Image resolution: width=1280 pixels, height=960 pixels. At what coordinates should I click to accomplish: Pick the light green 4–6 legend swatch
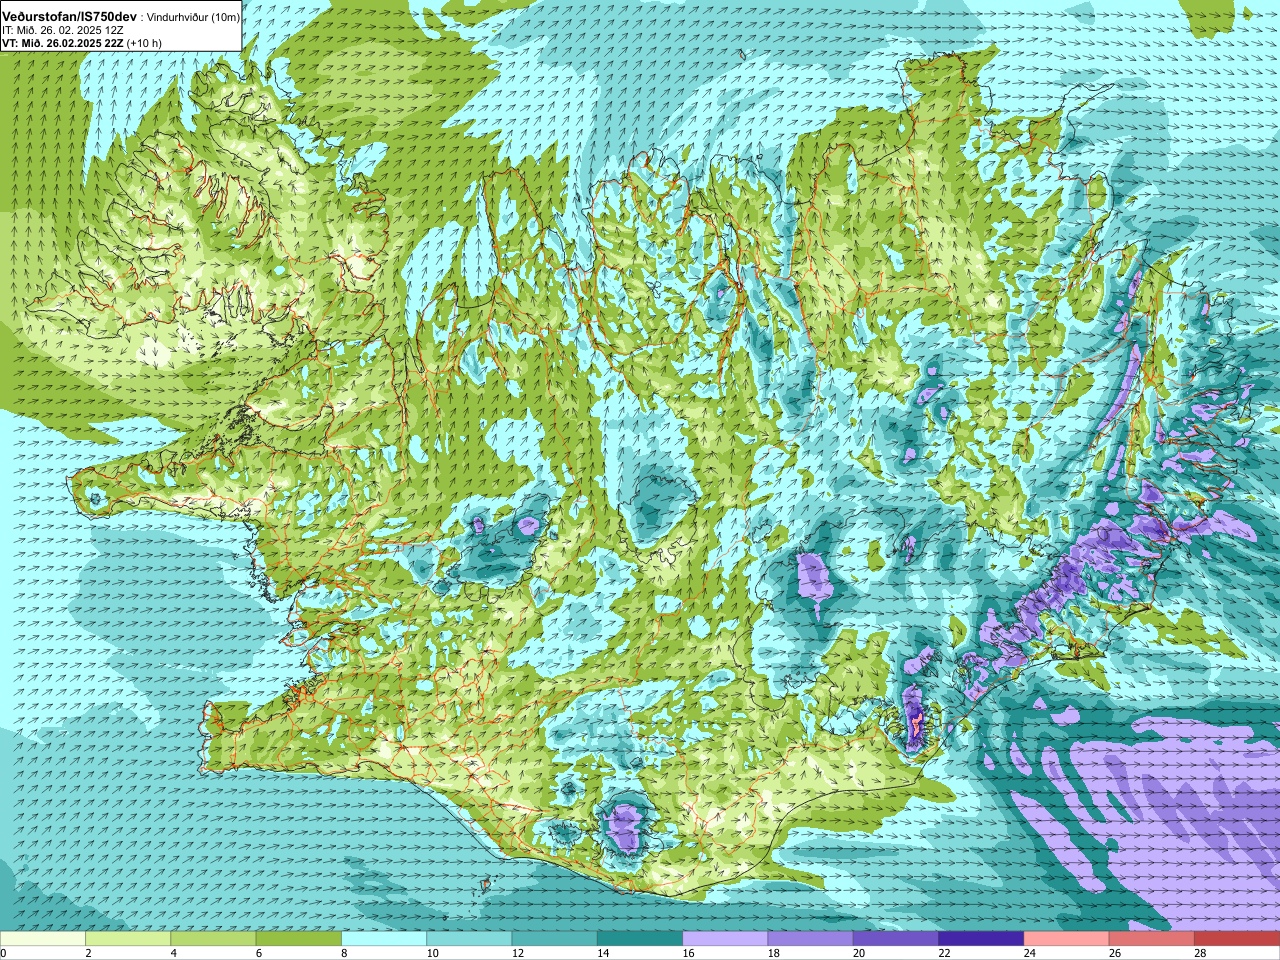click(x=213, y=939)
